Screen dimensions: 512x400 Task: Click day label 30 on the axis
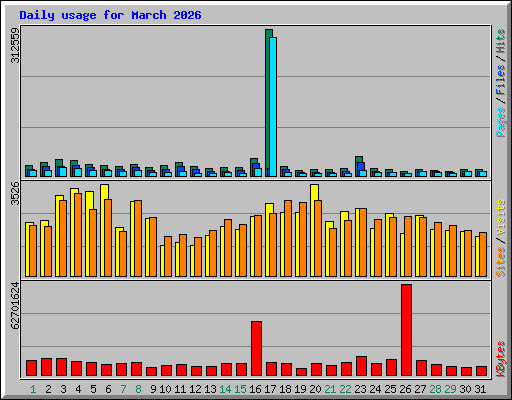pos(465,389)
